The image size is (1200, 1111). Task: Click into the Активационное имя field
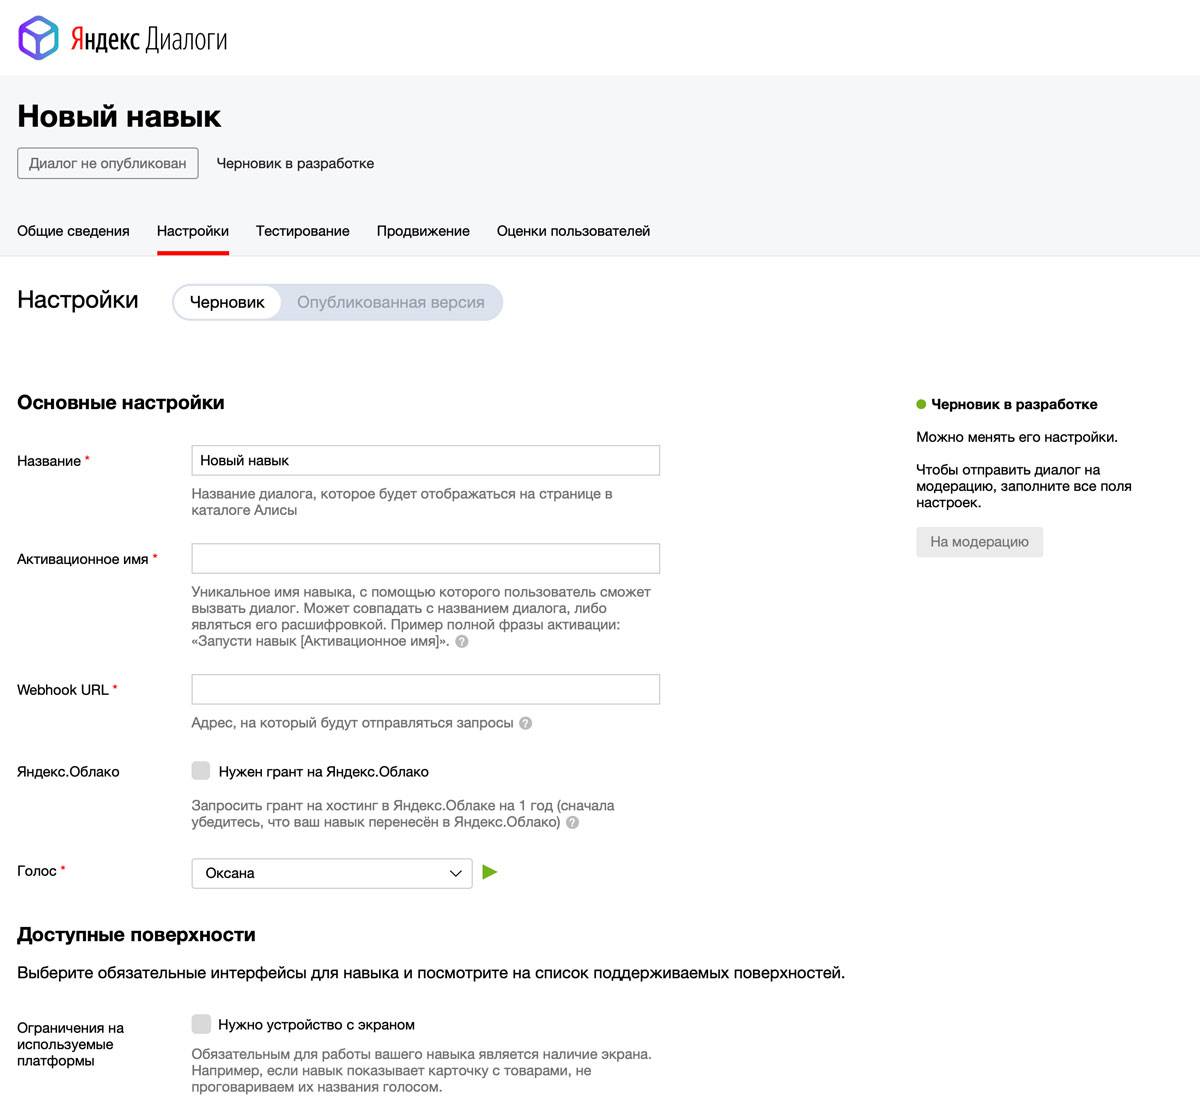tap(425, 558)
